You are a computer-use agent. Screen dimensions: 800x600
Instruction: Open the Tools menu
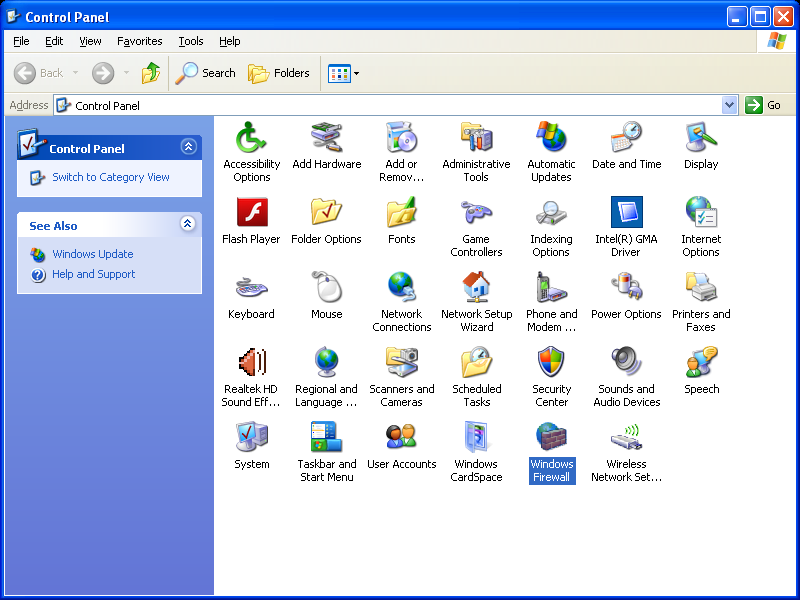(x=190, y=41)
